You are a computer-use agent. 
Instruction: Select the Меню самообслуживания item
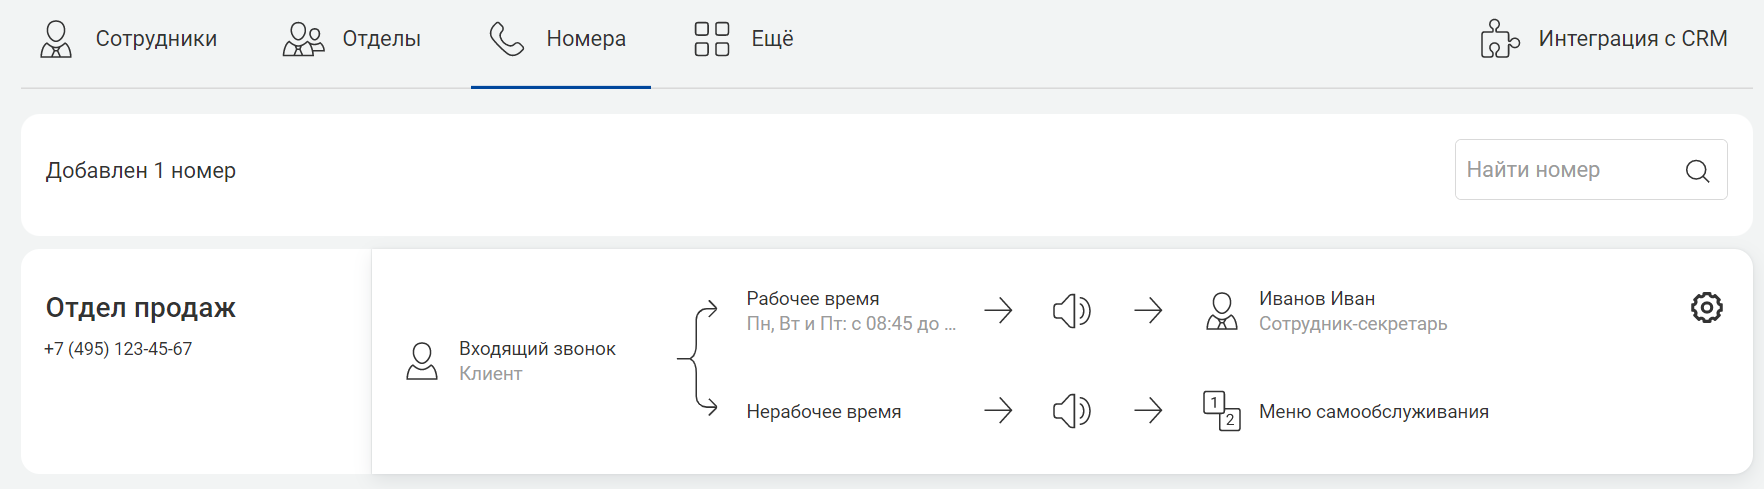click(1374, 411)
